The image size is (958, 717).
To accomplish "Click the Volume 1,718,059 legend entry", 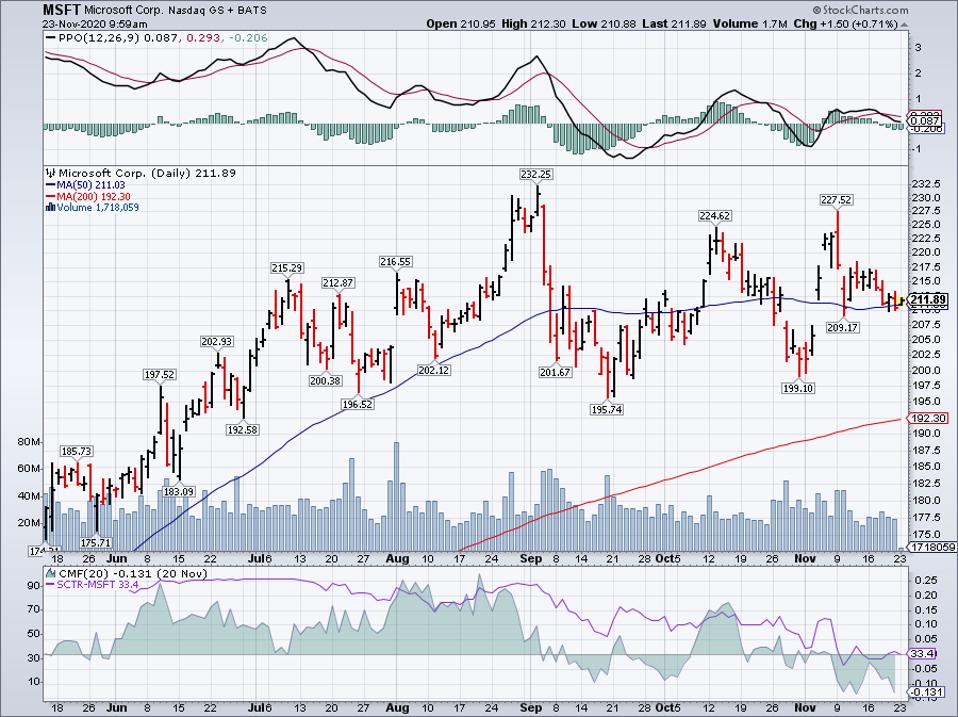I will coord(93,208).
